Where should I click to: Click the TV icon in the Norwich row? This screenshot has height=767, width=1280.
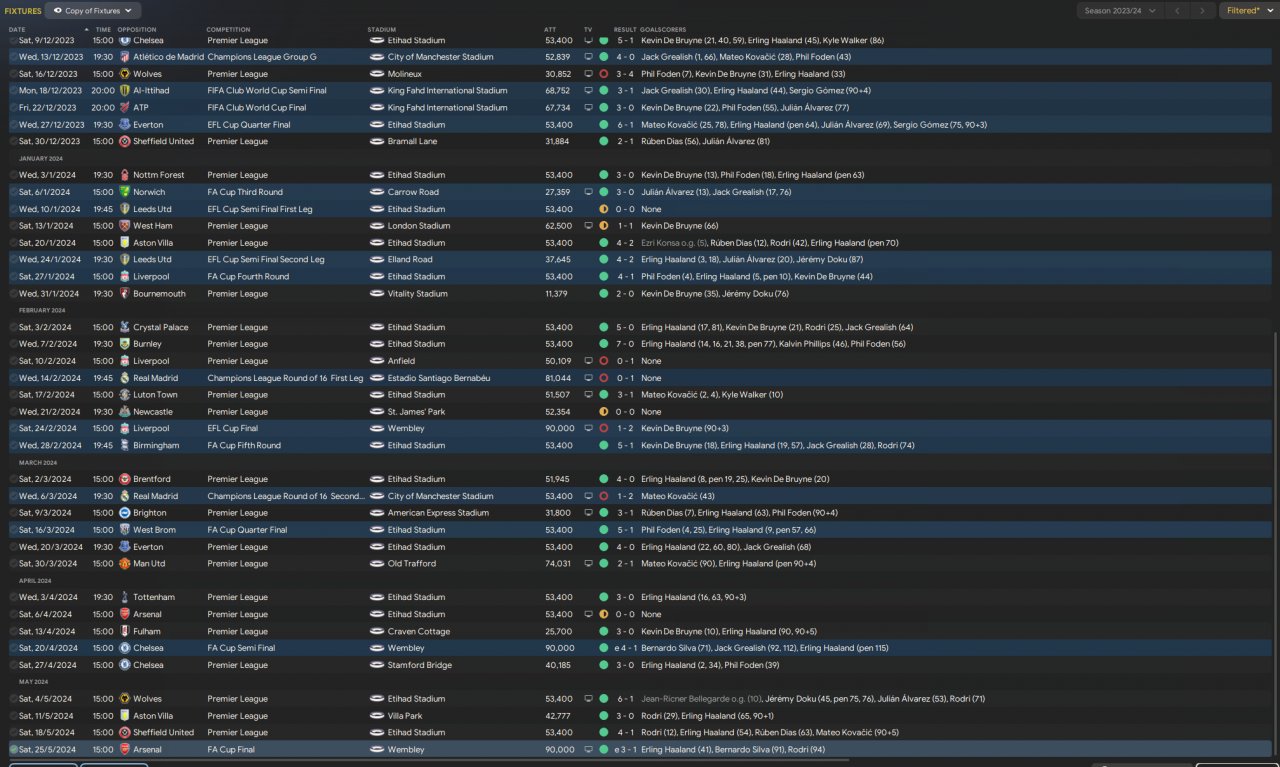pyautogui.click(x=589, y=192)
